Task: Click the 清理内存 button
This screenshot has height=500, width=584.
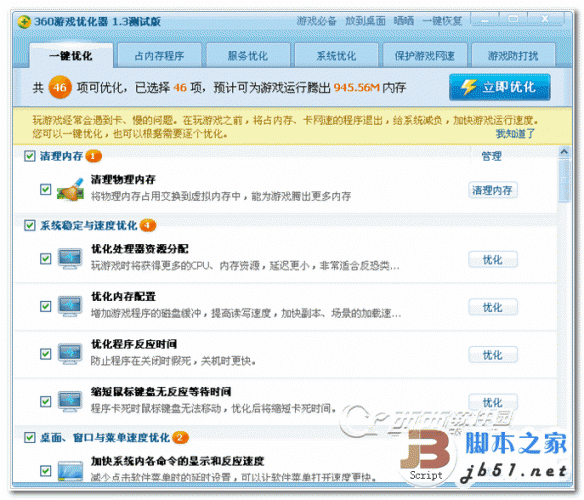Action: (492, 190)
